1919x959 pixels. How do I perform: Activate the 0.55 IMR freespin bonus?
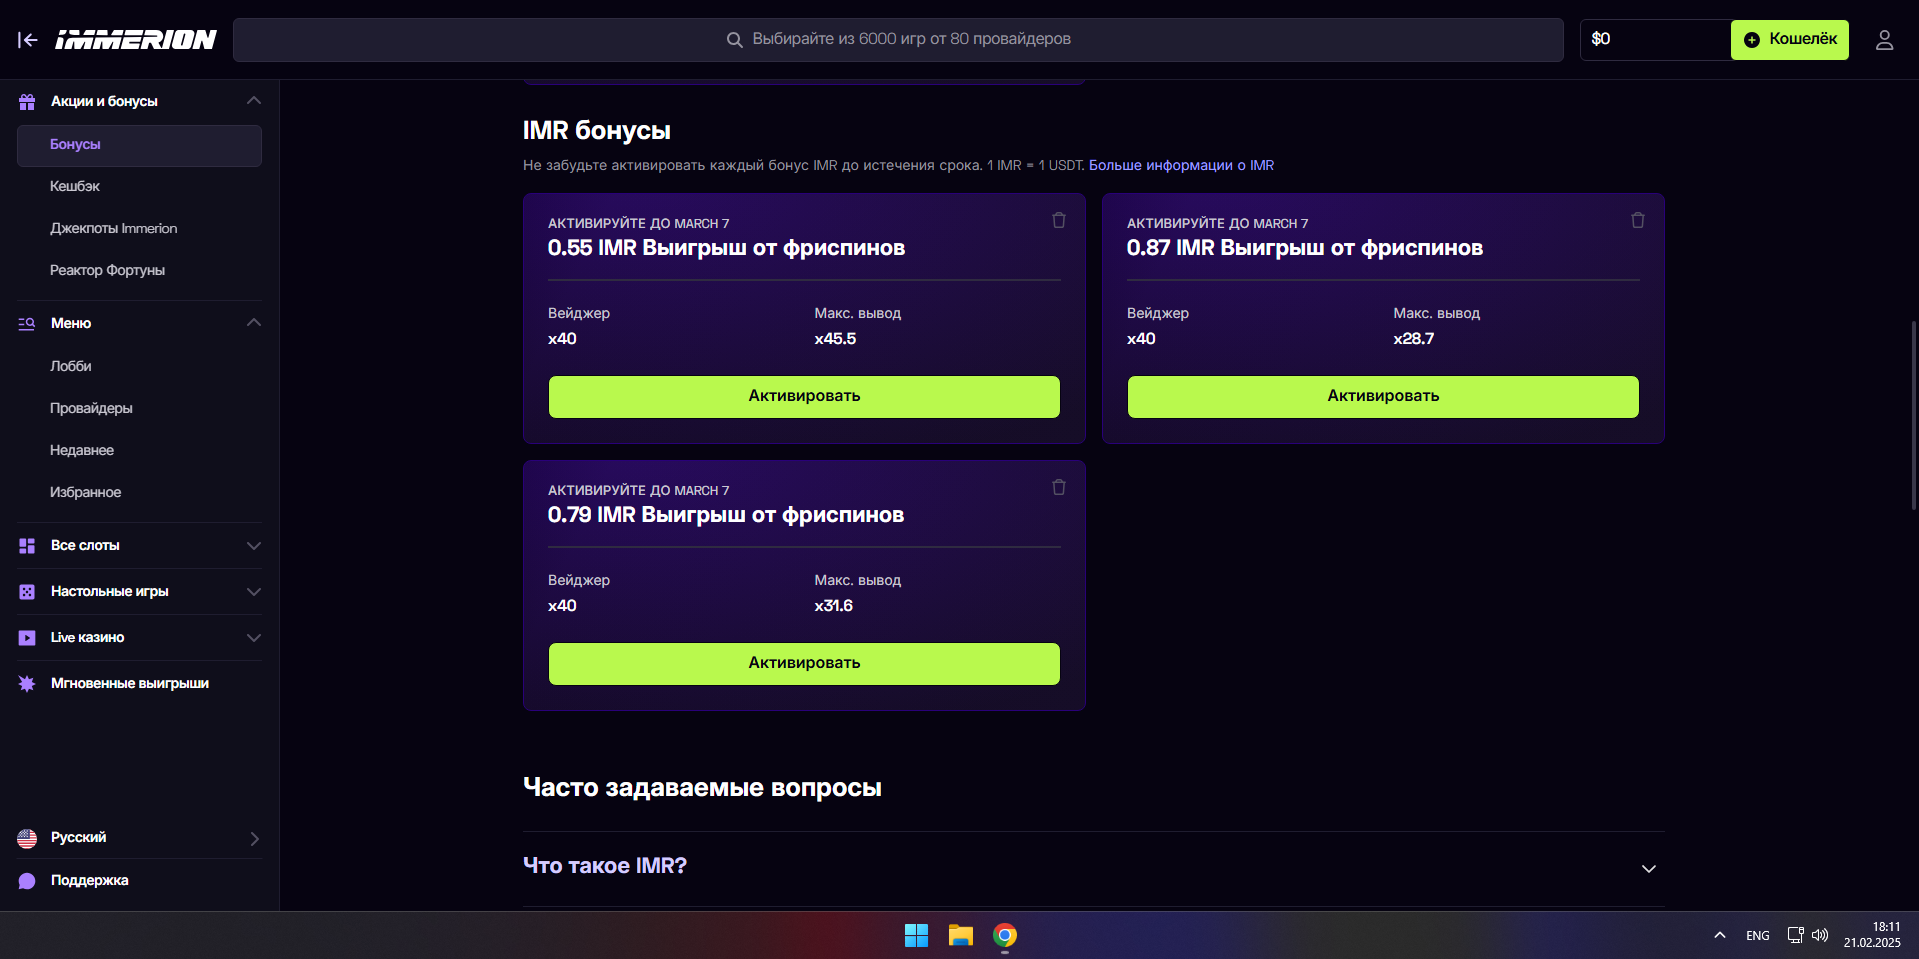pos(803,396)
